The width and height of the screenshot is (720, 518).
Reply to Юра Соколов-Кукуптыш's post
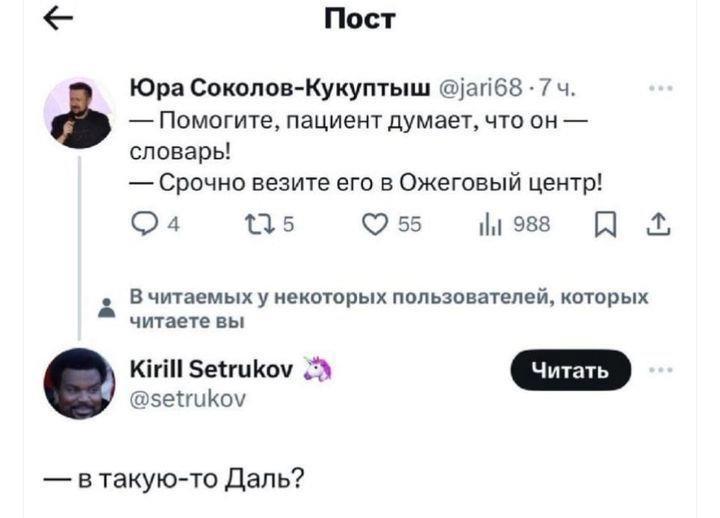pyautogui.click(x=146, y=228)
